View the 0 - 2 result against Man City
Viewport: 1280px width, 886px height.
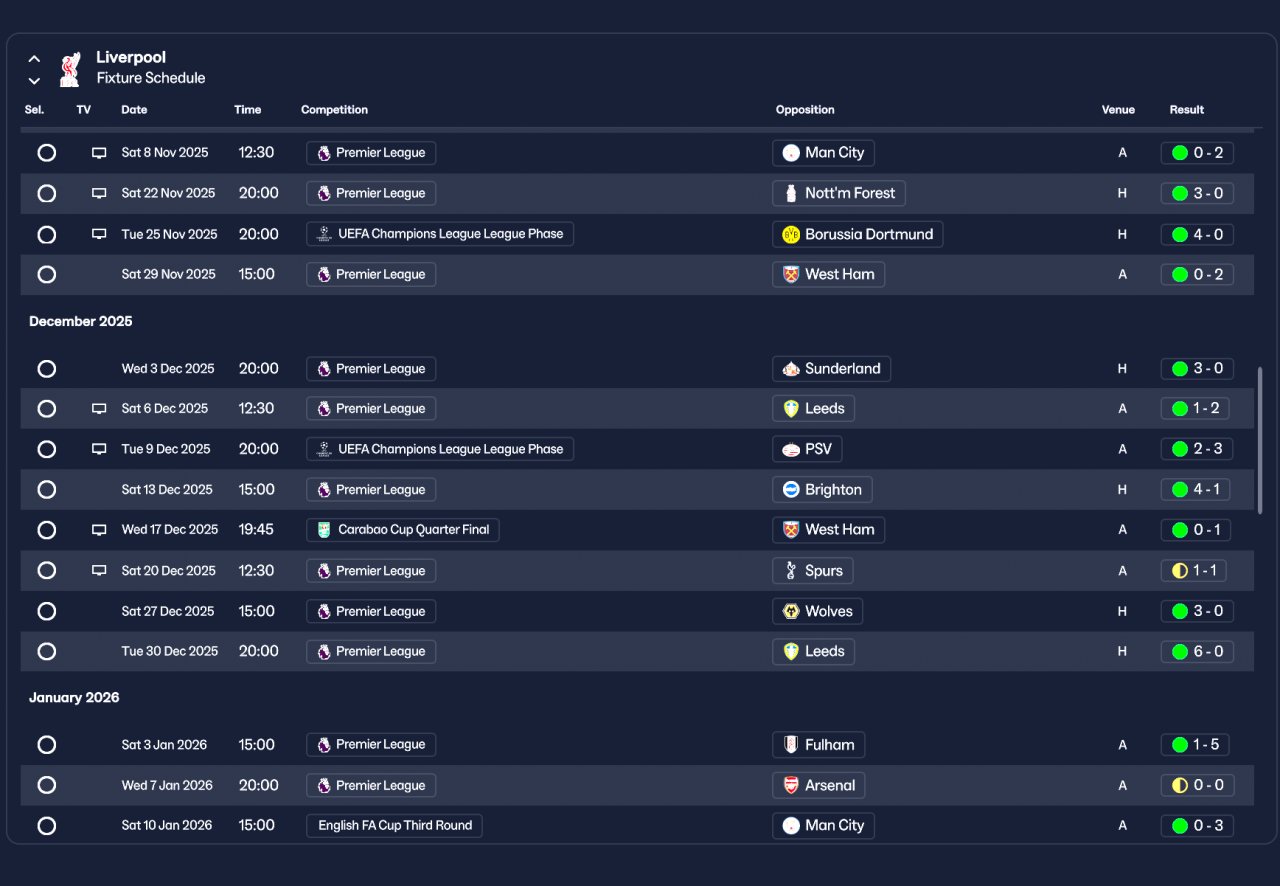[x=1197, y=153]
